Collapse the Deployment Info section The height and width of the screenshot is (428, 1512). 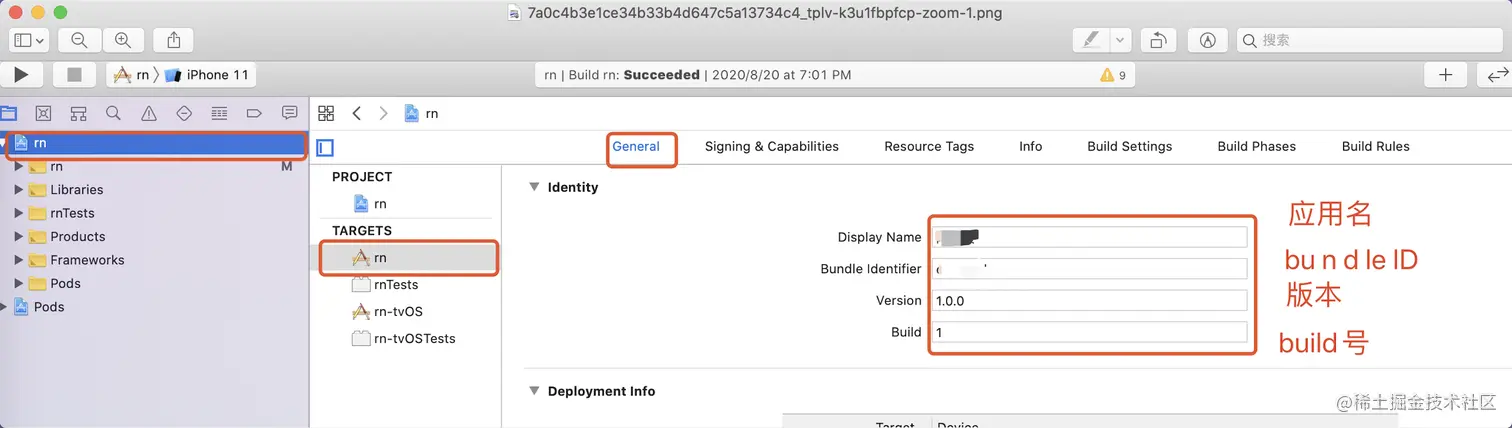pyautogui.click(x=534, y=391)
